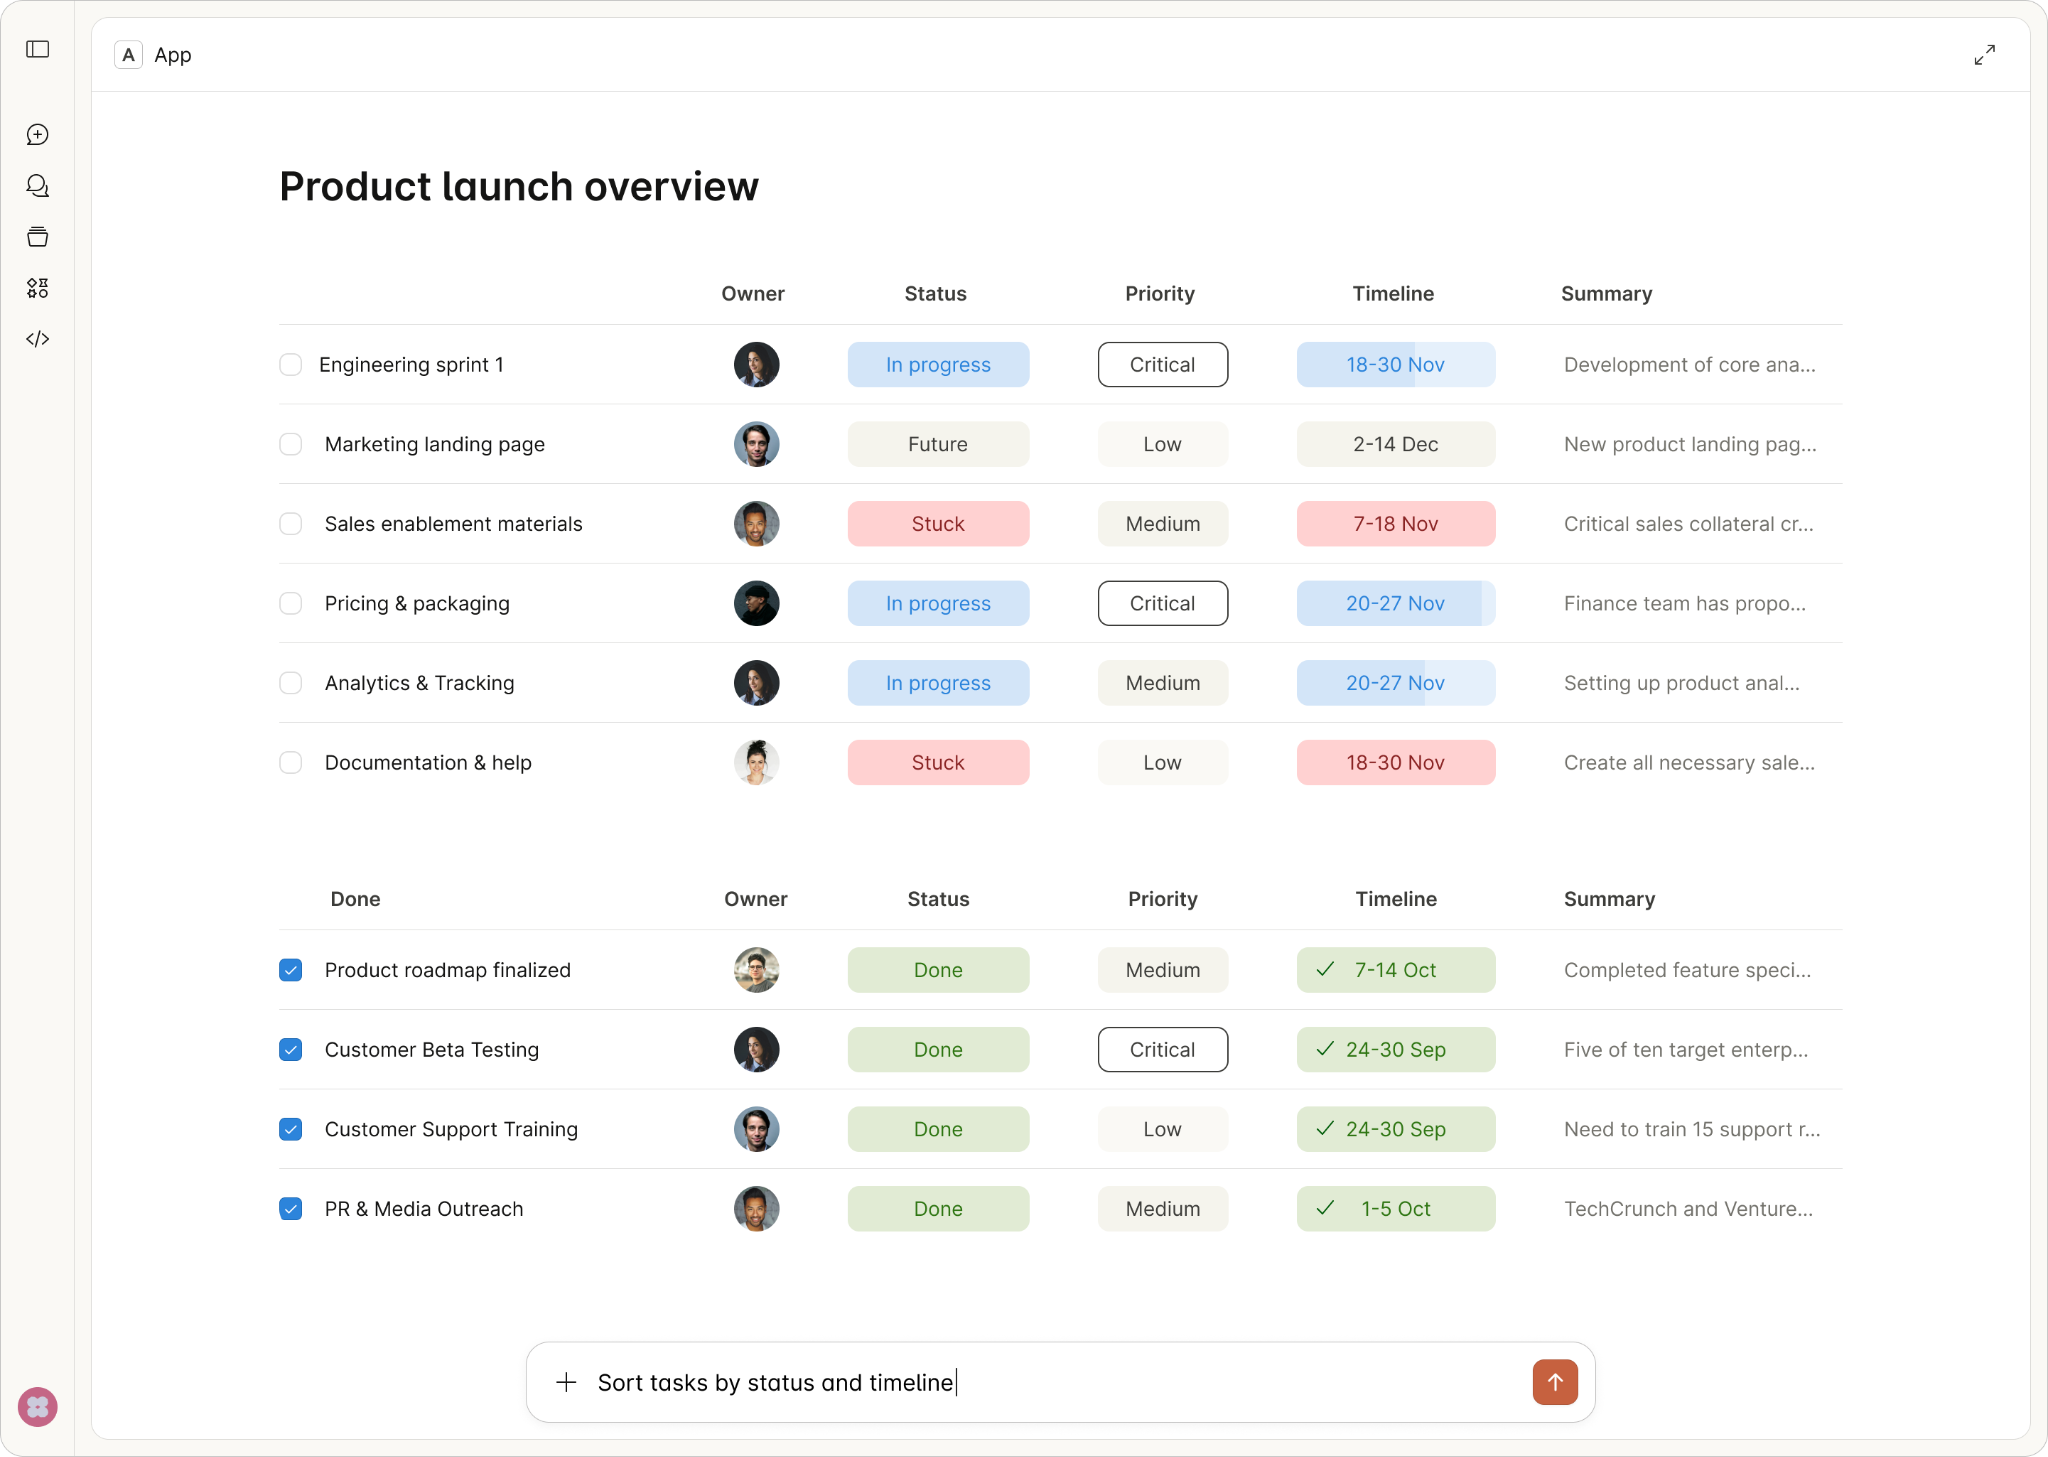Viewport: 2048px width, 1457px height.
Task: Uncheck the Product roadmap finalized task
Action: (290, 970)
